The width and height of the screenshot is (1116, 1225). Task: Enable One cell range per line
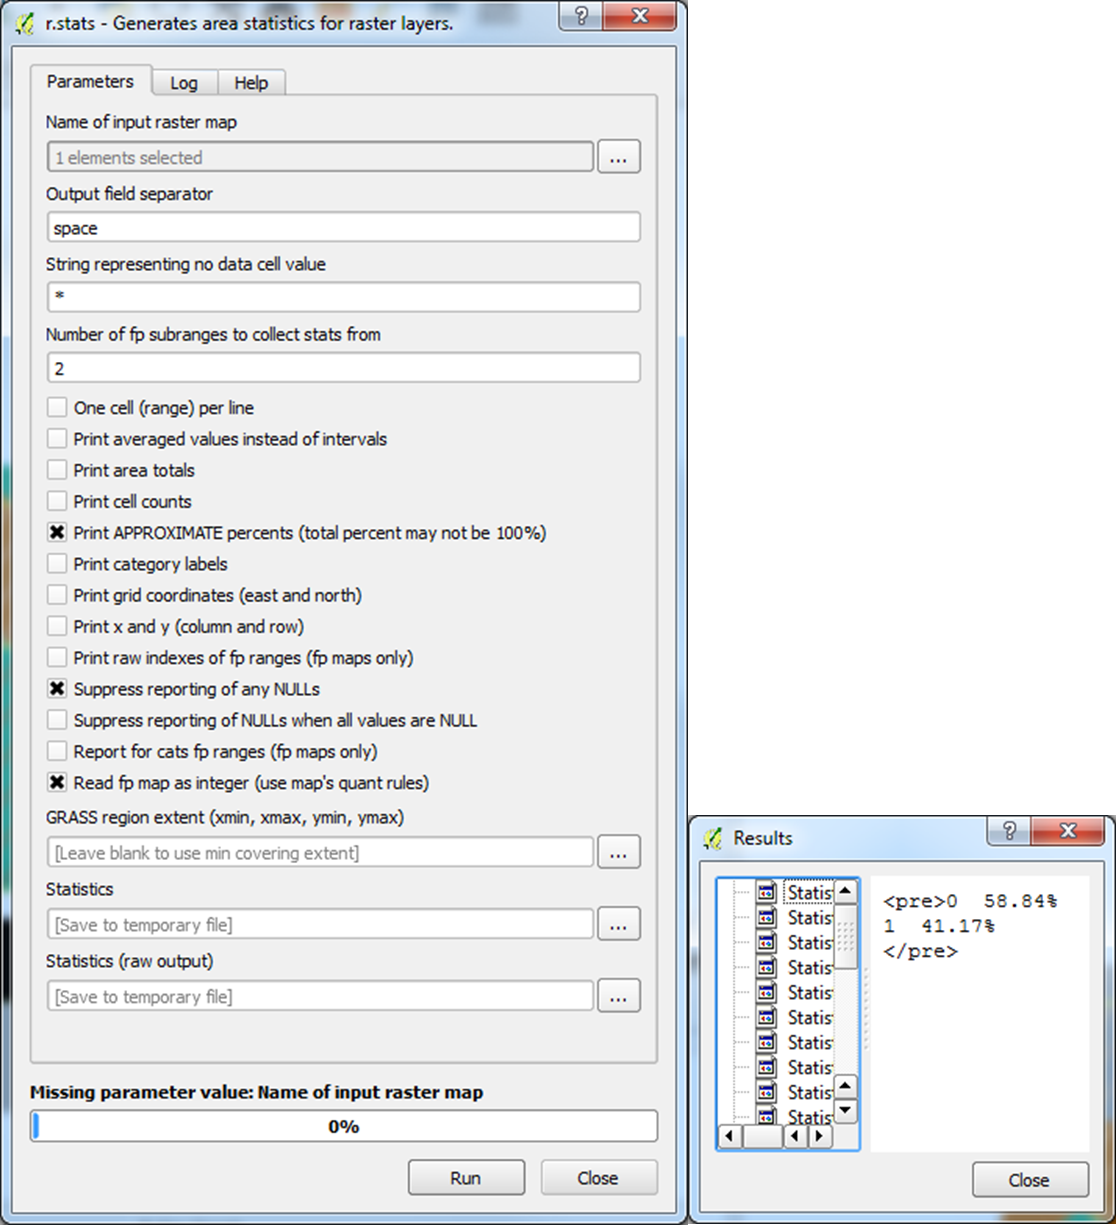pos(57,406)
